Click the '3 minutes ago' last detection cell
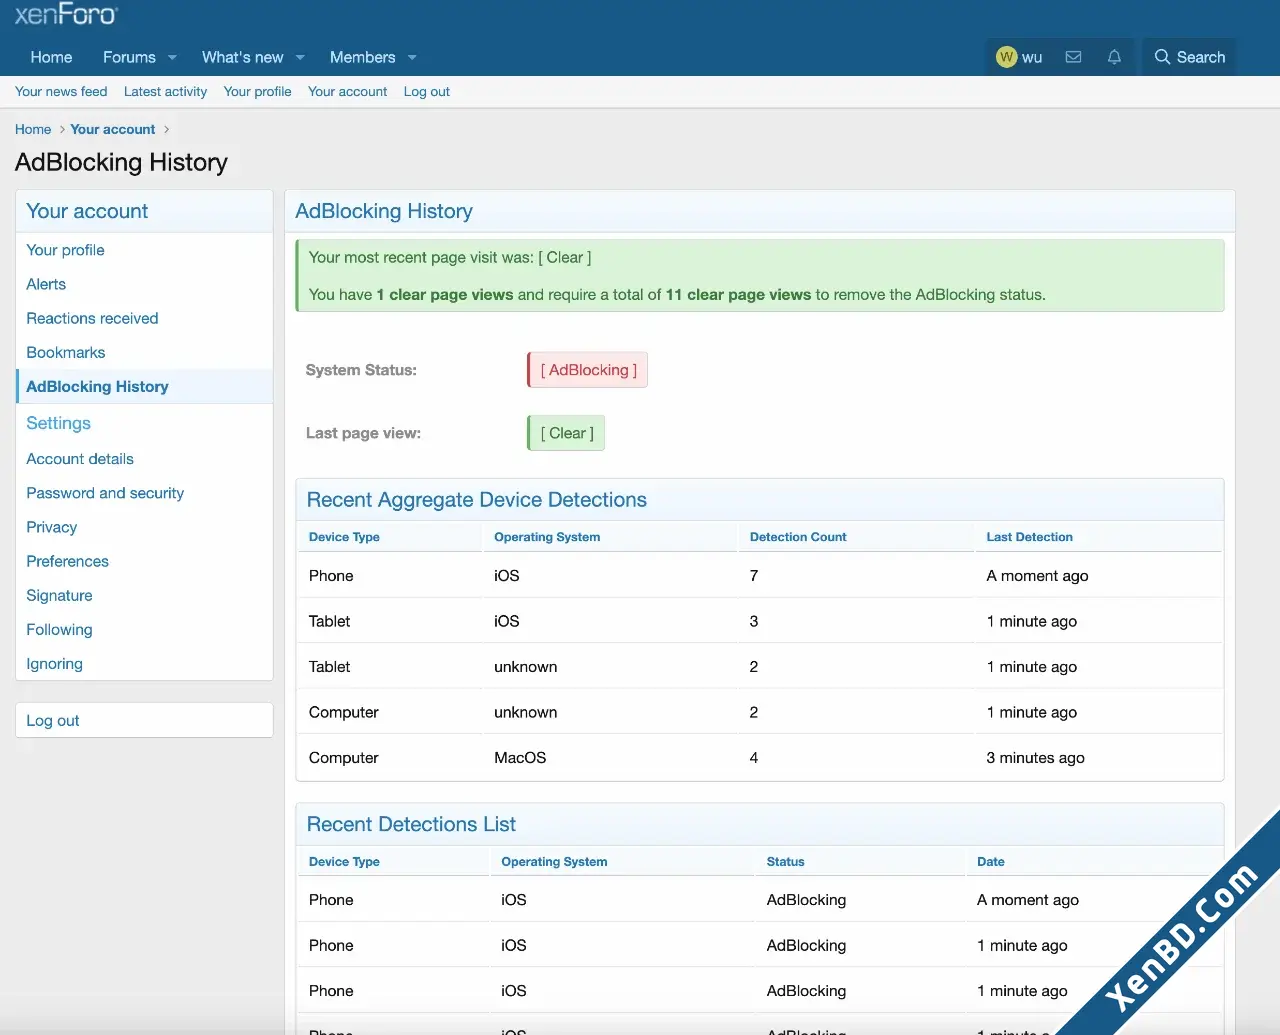The image size is (1280, 1035). [x=1035, y=758]
